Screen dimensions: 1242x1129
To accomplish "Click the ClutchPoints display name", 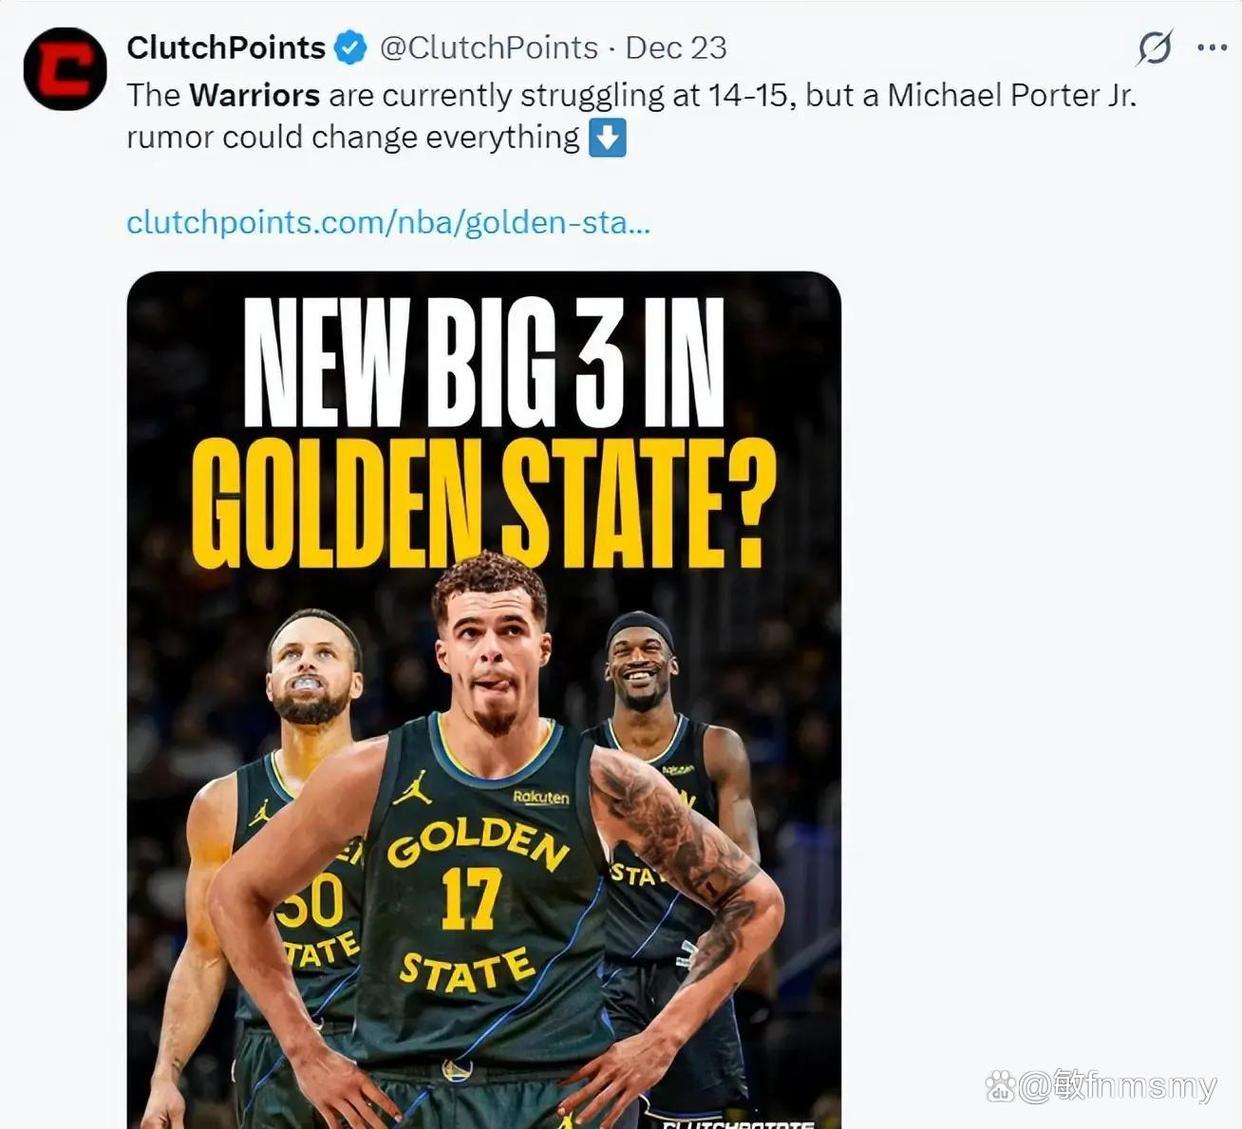I will point(226,47).
